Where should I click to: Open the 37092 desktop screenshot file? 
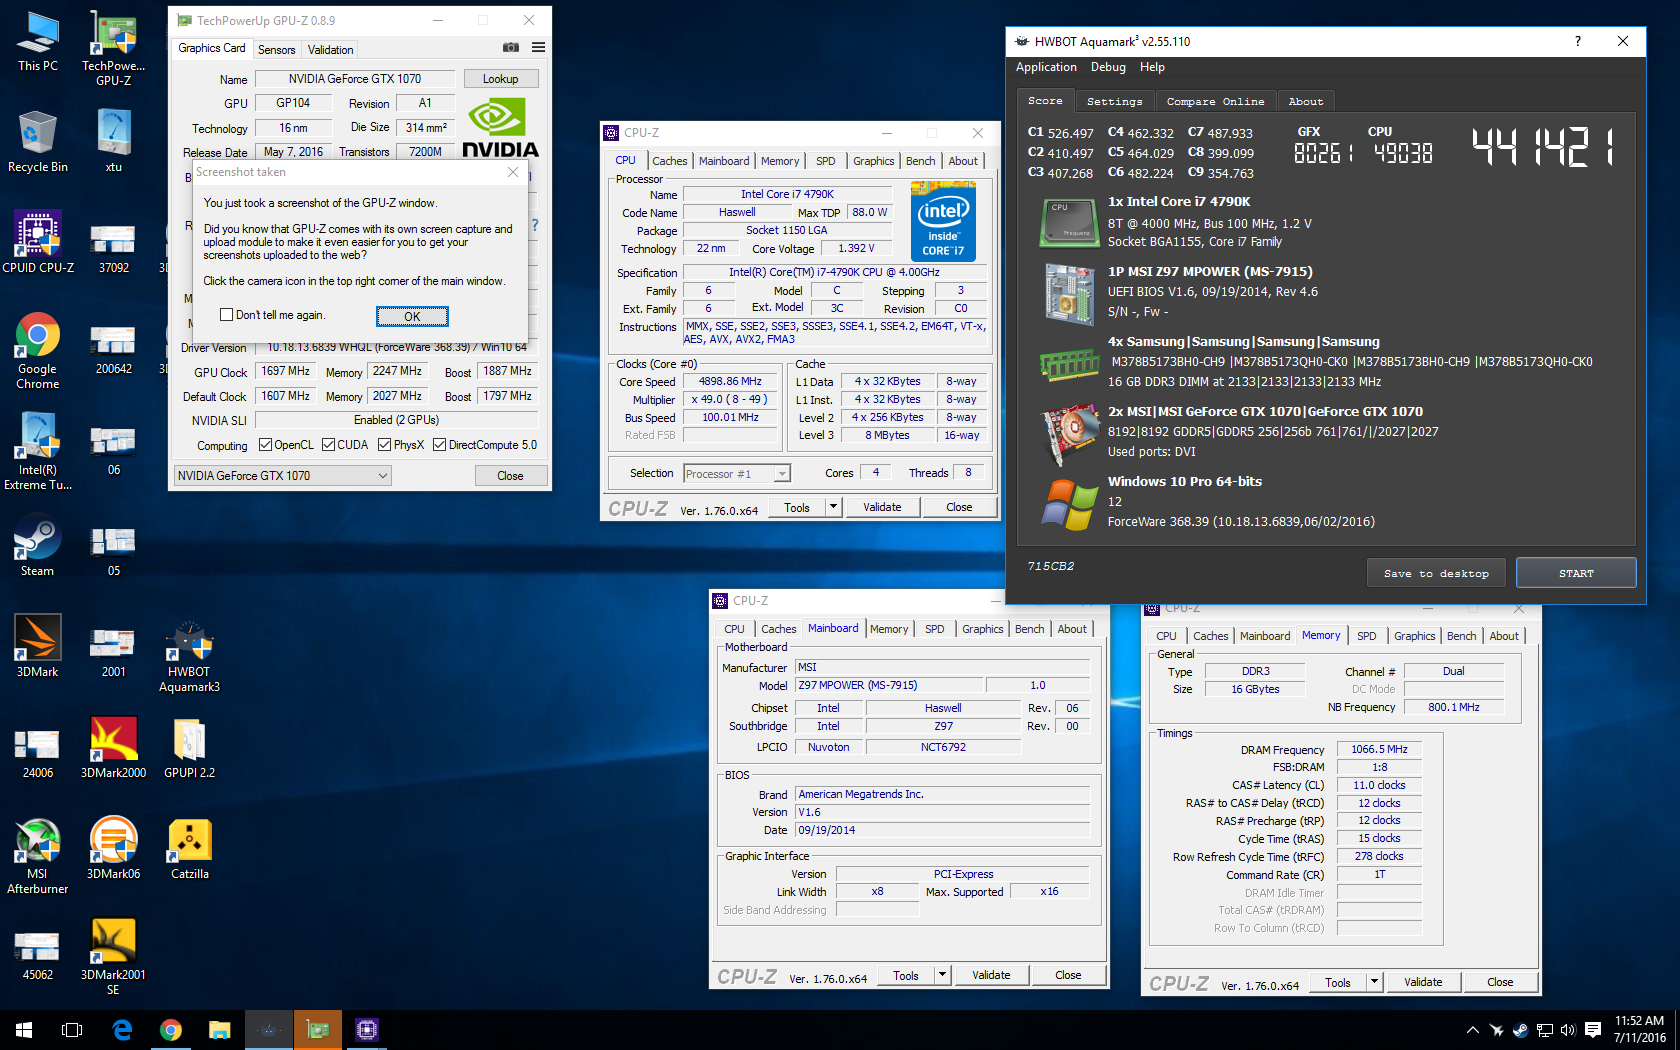[114, 248]
